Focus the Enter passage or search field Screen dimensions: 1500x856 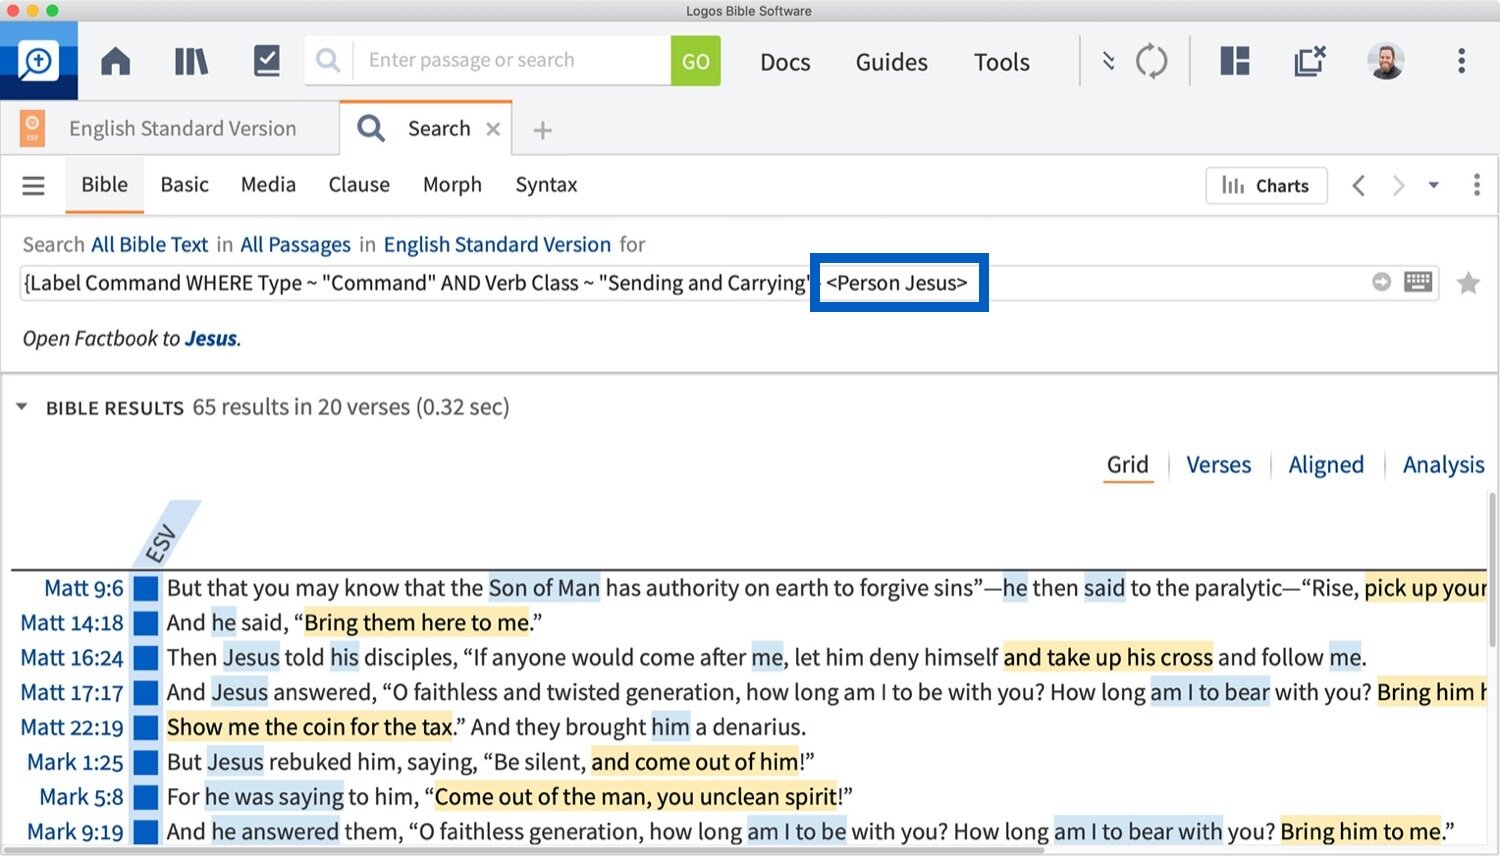[x=512, y=60]
